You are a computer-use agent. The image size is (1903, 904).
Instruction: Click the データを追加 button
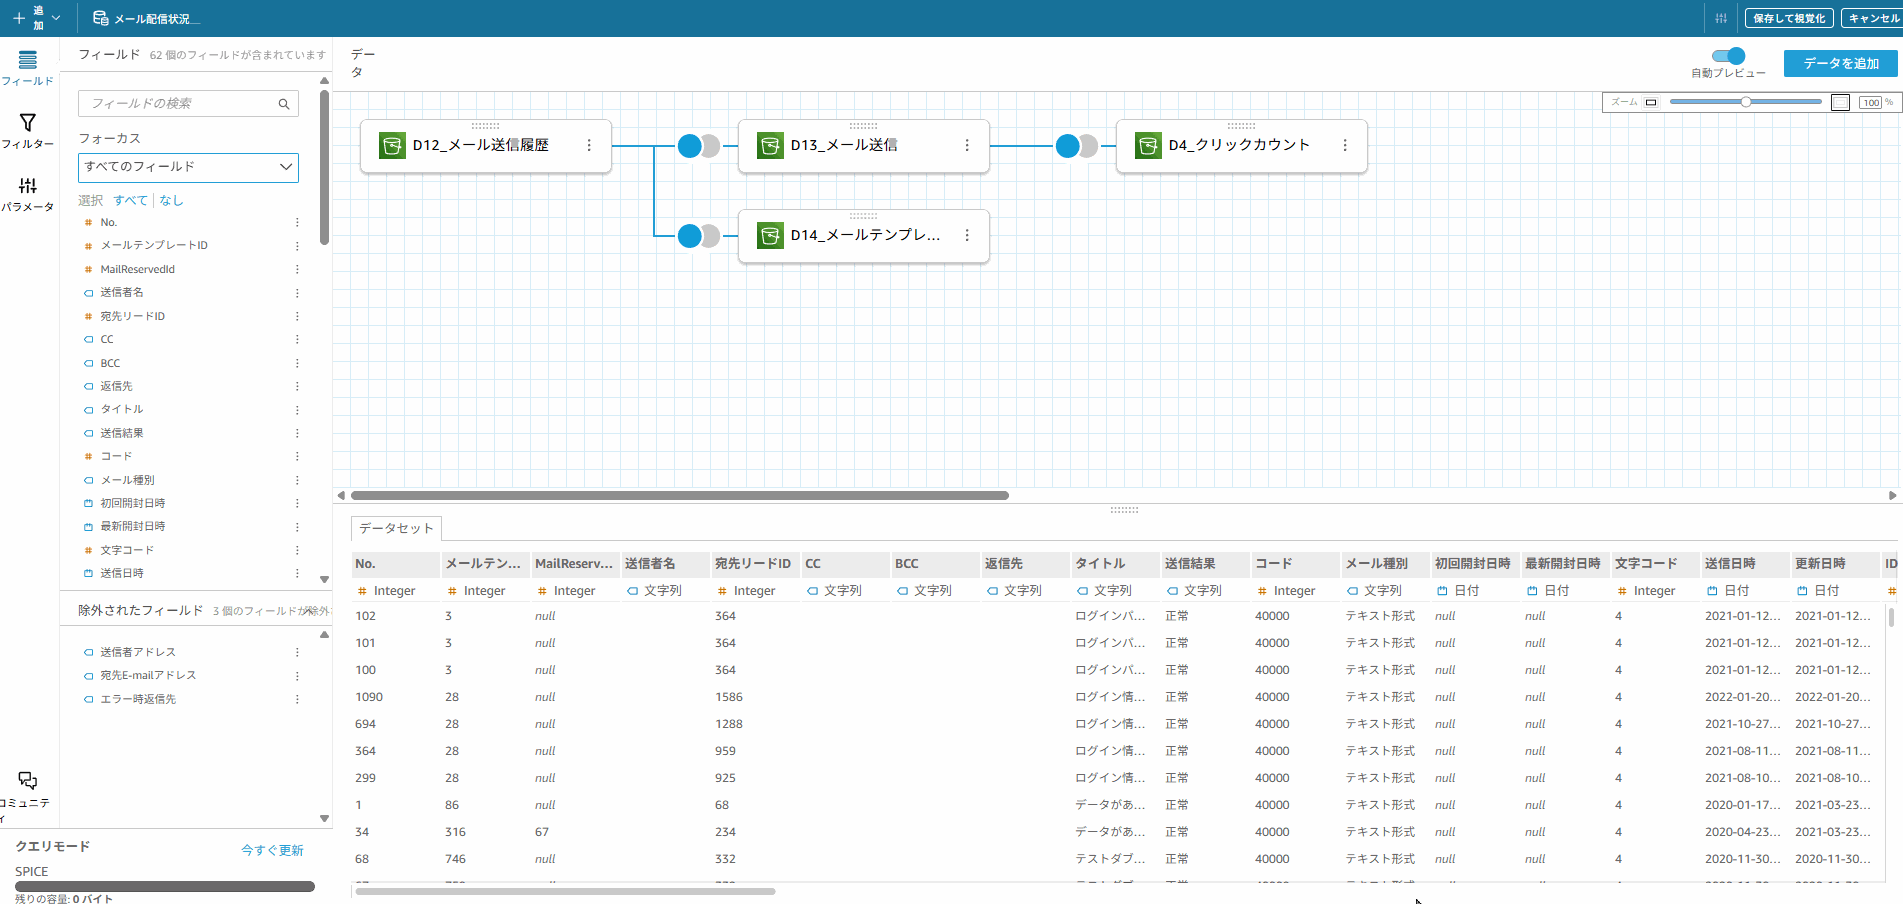coord(1841,63)
